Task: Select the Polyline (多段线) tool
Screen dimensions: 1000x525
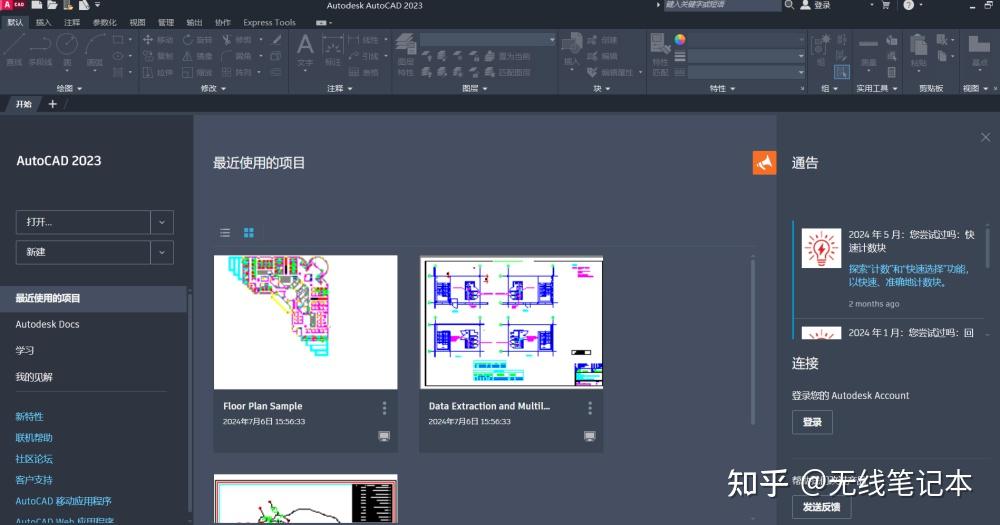Action: pyautogui.click(x=40, y=50)
